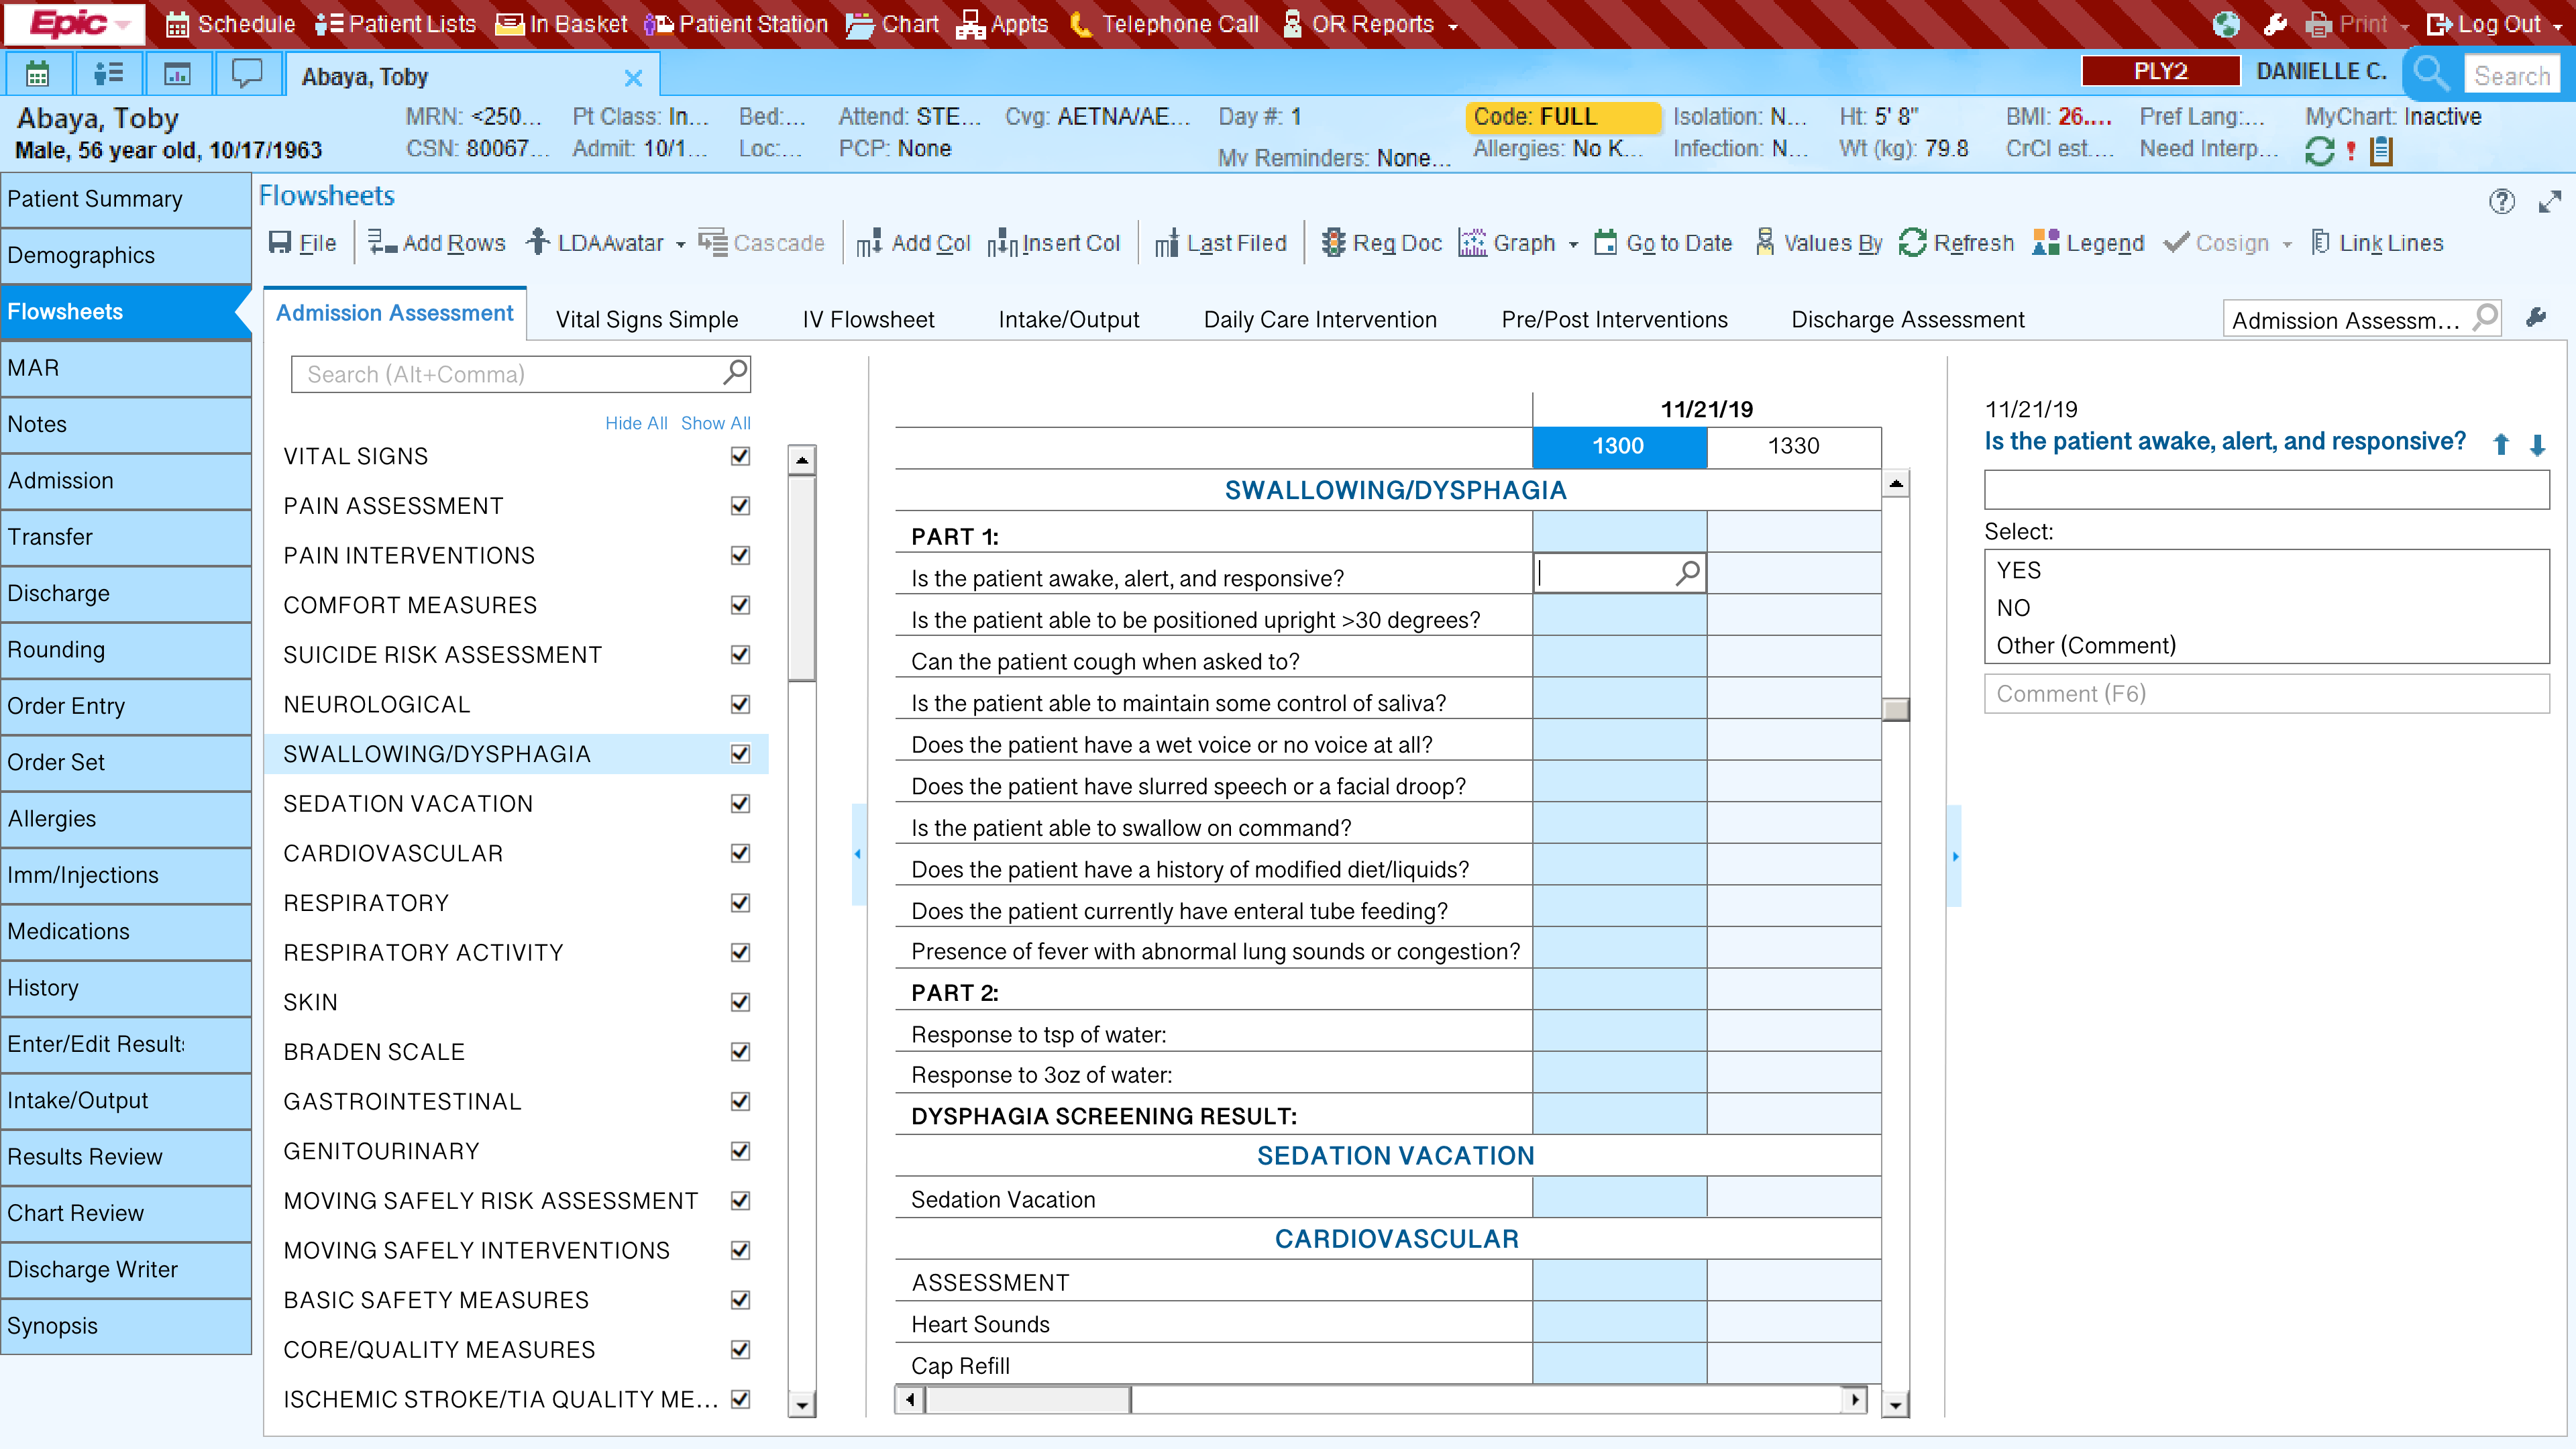The image size is (2576, 1449).
Task: Uncheck SUICIDE RISK ASSESSMENT checkbox
Action: click(x=740, y=655)
